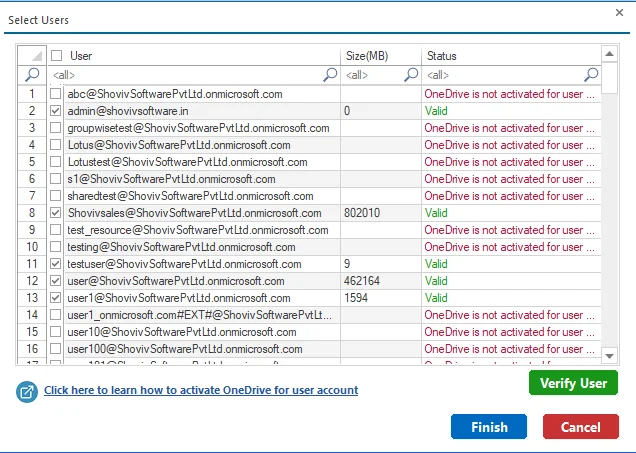Click the size value 462164
Viewport: 636px width, 453px height.
pyautogui.click(x=362, y=281)
